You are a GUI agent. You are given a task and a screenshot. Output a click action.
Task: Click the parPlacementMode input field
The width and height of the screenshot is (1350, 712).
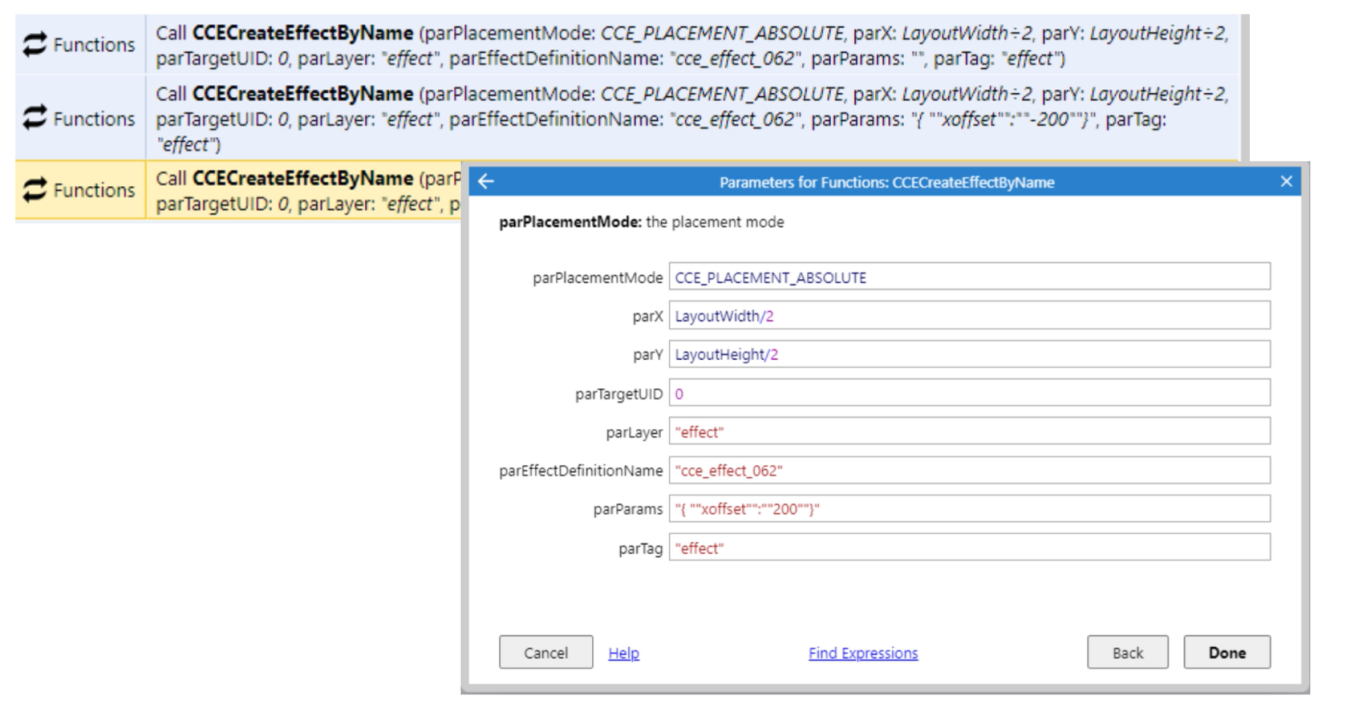click(x=969, y=277)
